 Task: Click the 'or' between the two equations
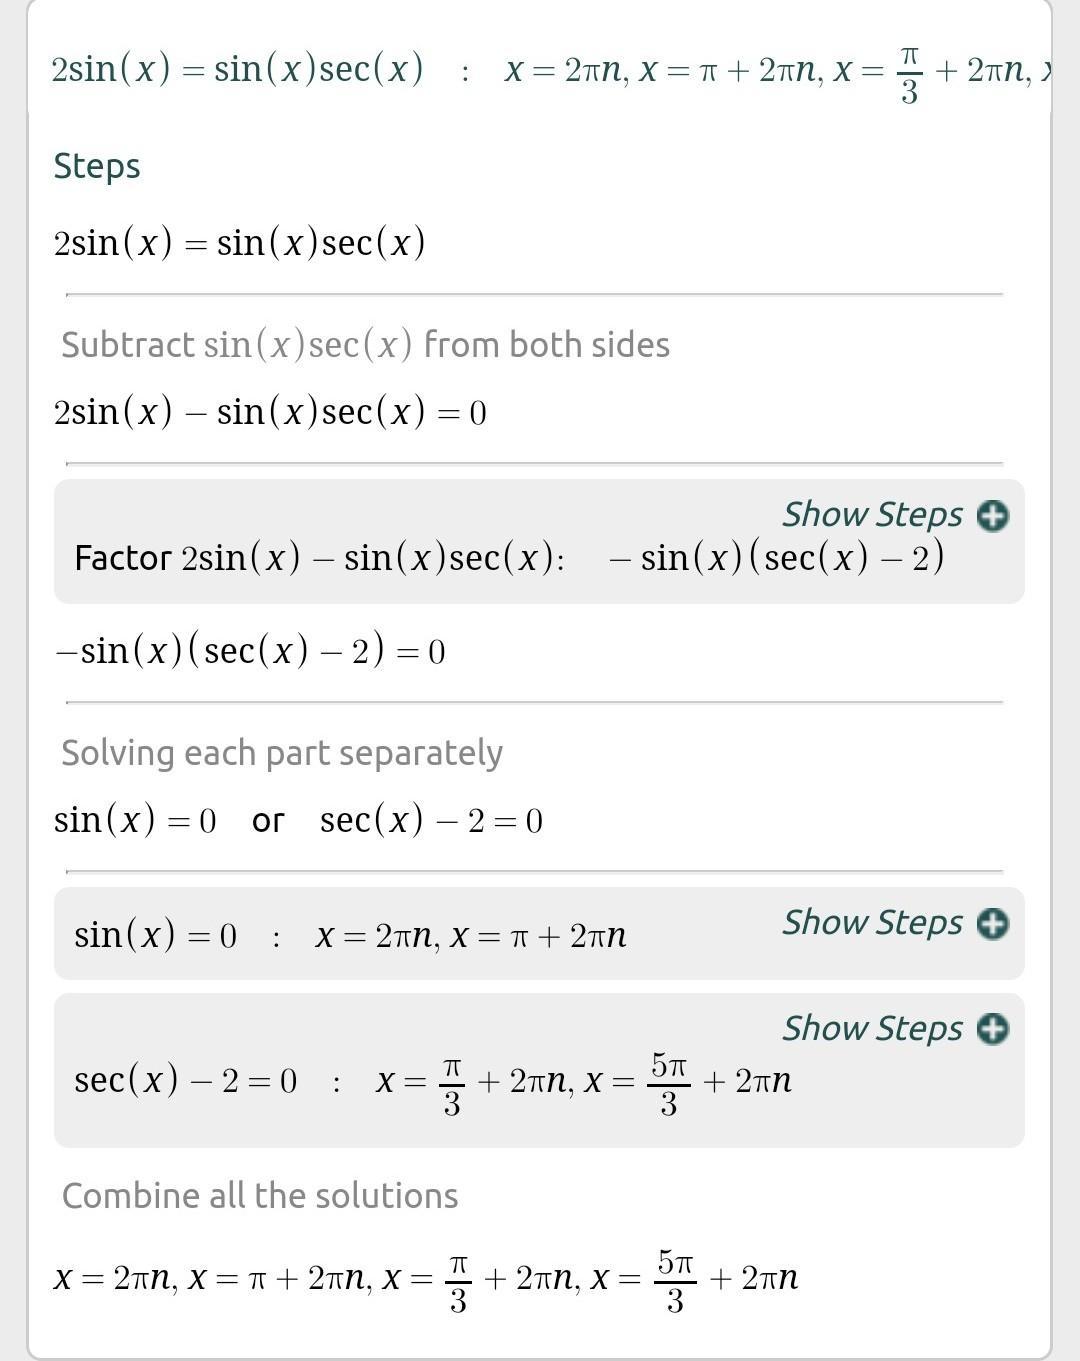268,822
